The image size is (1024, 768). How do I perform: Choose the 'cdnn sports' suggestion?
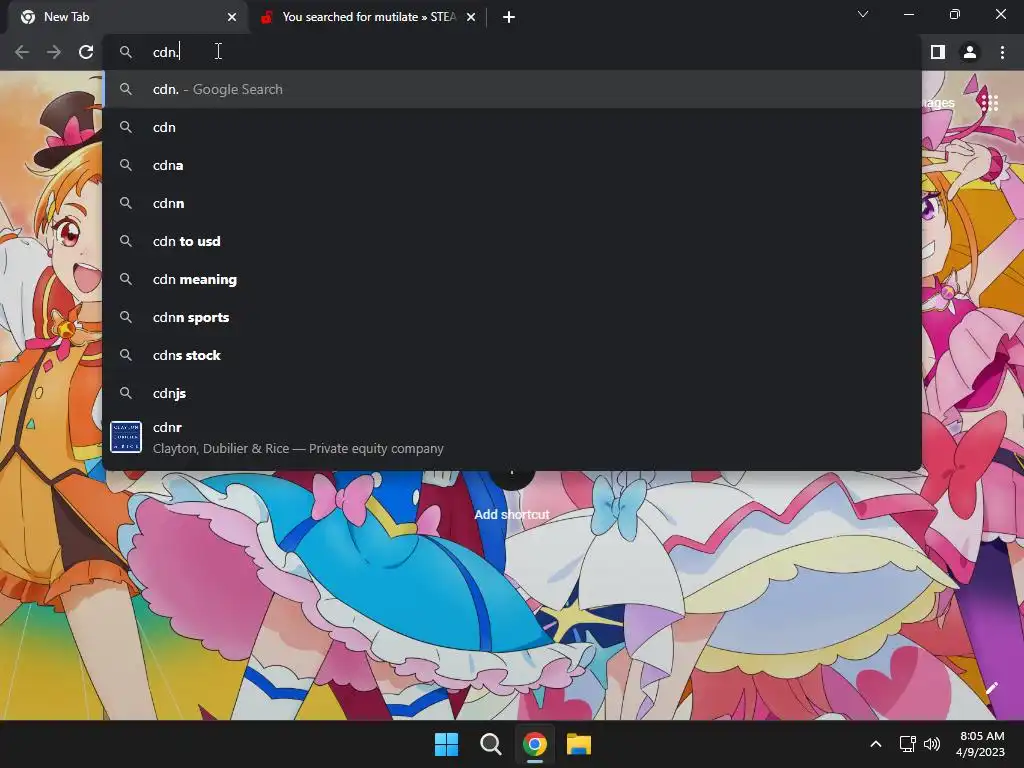(512, 317)
